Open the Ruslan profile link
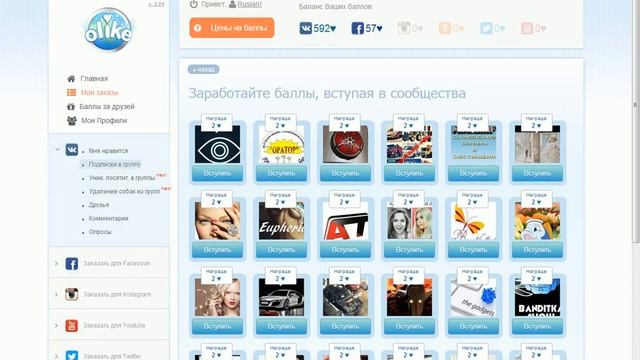Viewport: 640px width, 360px height. point(249,4)
